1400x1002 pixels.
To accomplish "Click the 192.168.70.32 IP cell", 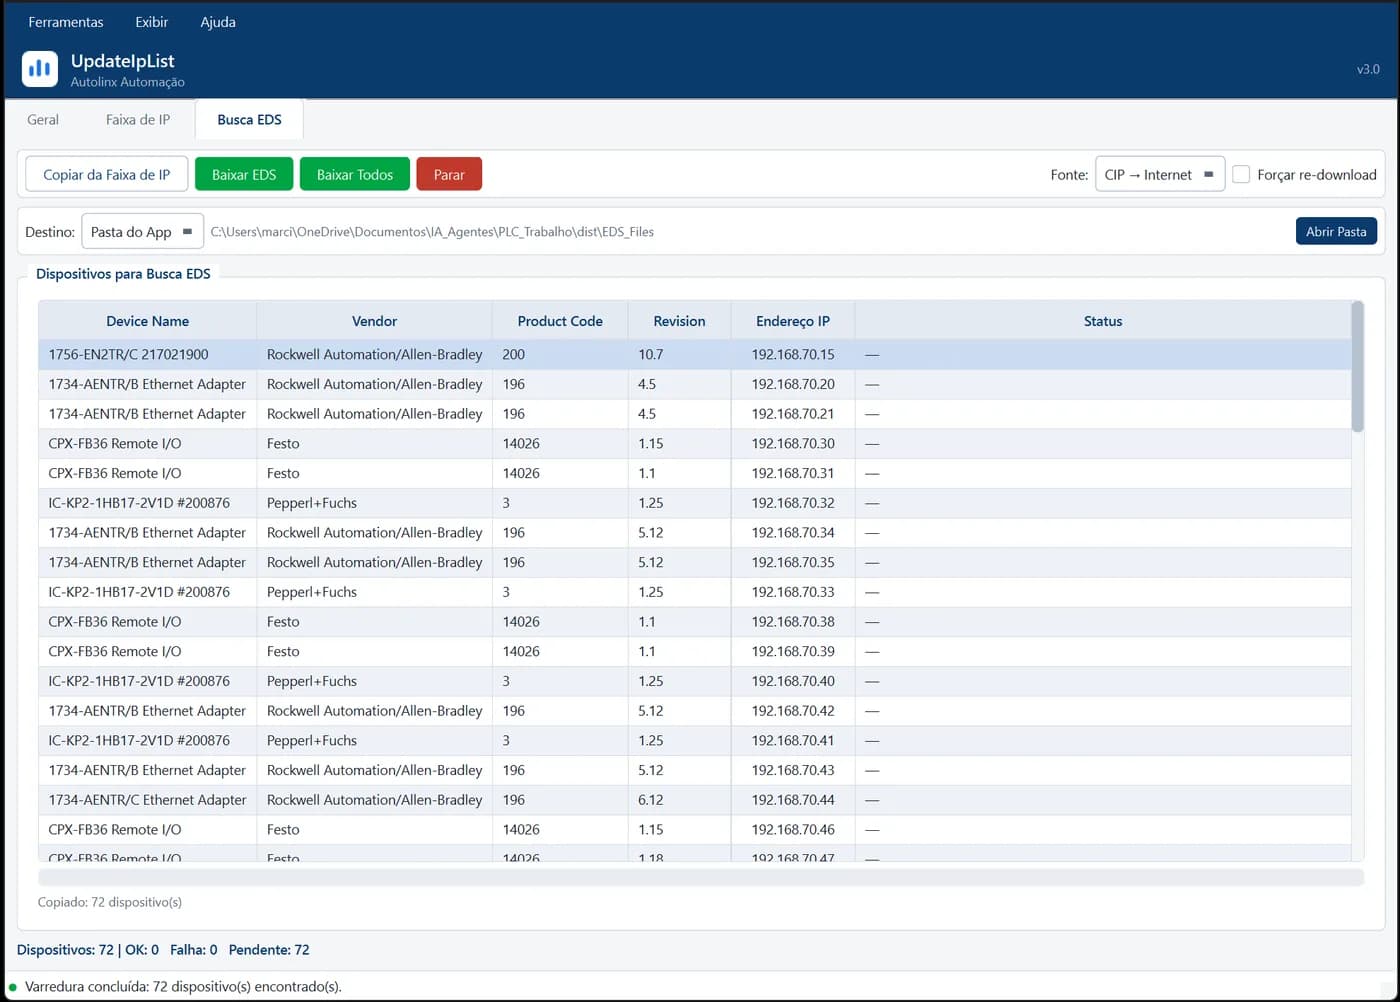I will [x=793, y=503].
